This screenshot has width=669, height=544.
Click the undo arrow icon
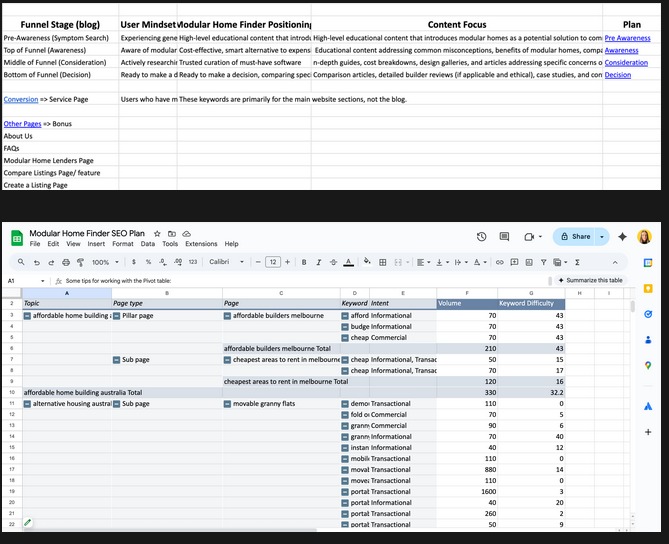click(x=36, y=262)
